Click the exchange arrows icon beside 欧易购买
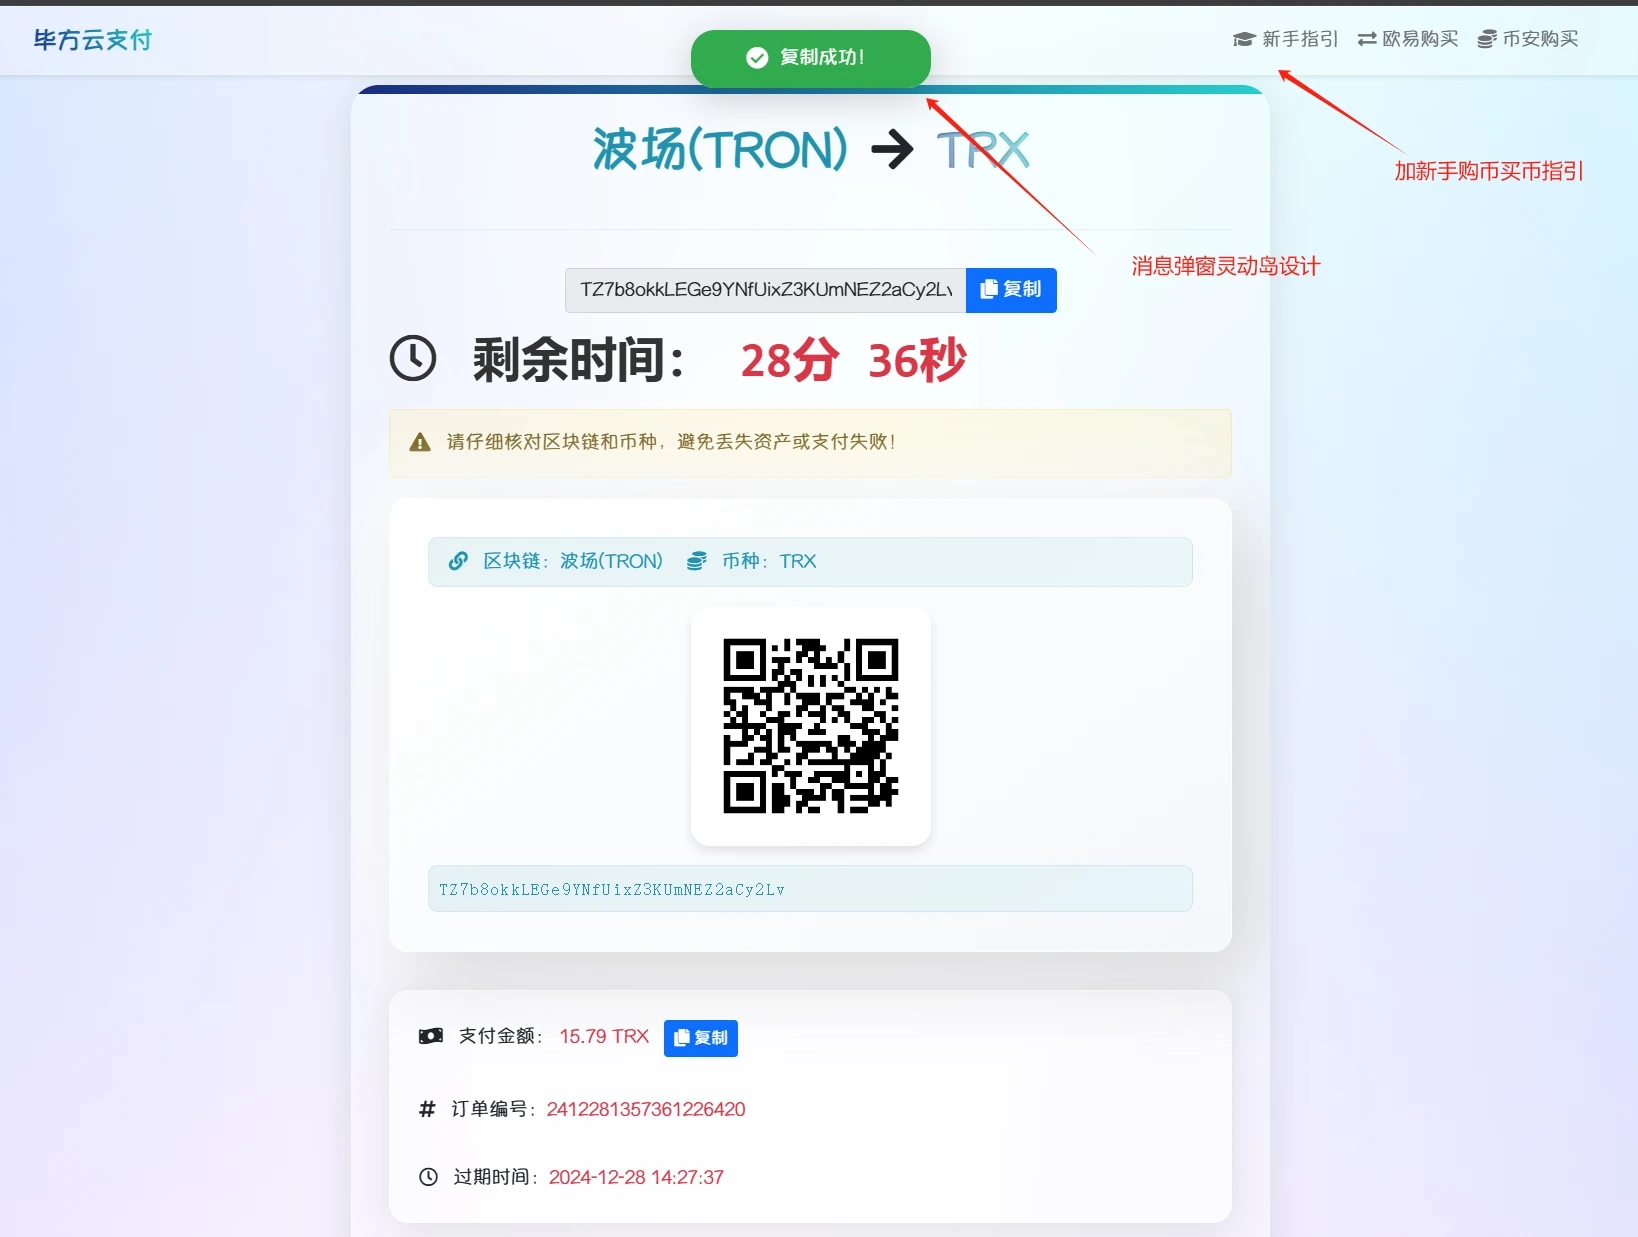This screenshot has height=1237, width=1638. pos(1367,39)
